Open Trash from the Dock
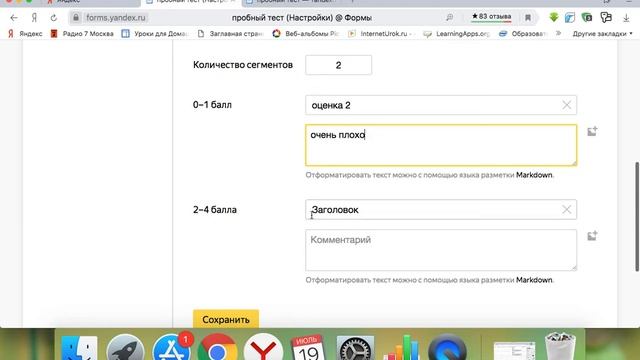The image size is (640, 360). [x=560, y=346]
